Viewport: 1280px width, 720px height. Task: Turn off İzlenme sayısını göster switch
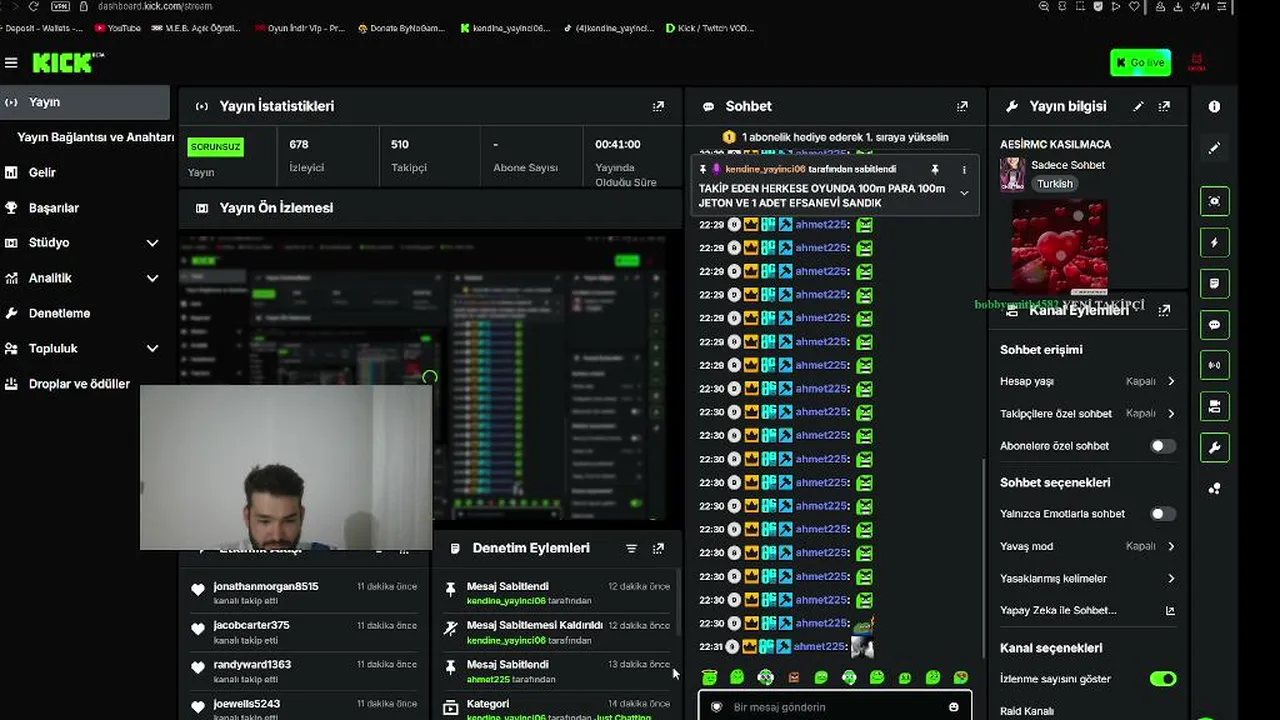[x=1163, y=679]
